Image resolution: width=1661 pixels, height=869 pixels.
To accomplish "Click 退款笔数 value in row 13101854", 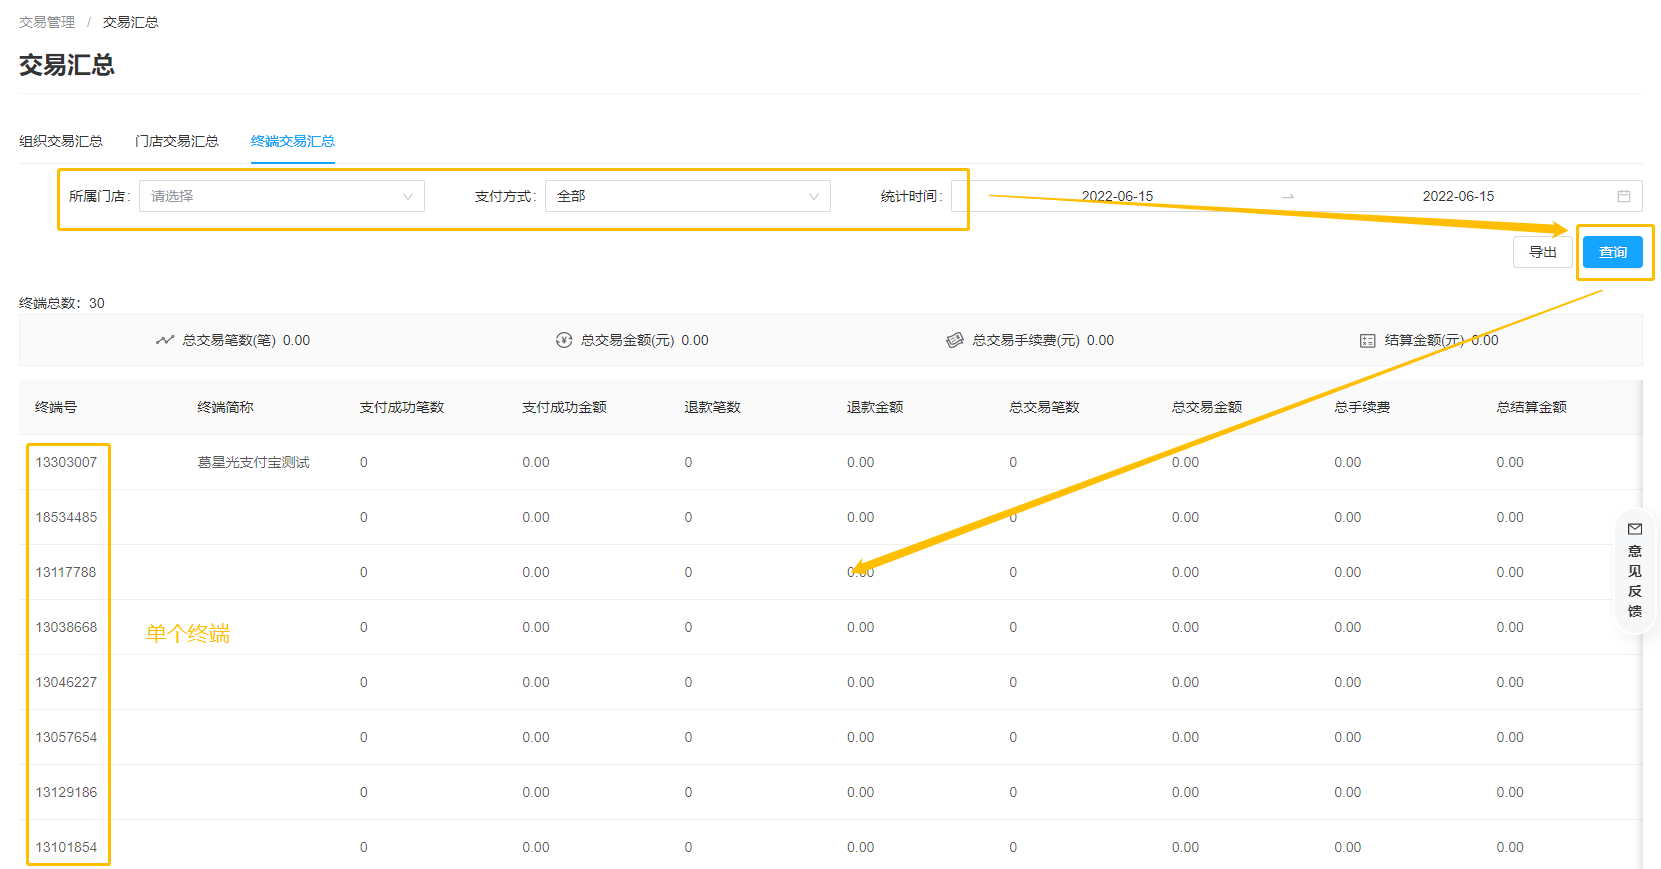I will click(x=688, y=847).
